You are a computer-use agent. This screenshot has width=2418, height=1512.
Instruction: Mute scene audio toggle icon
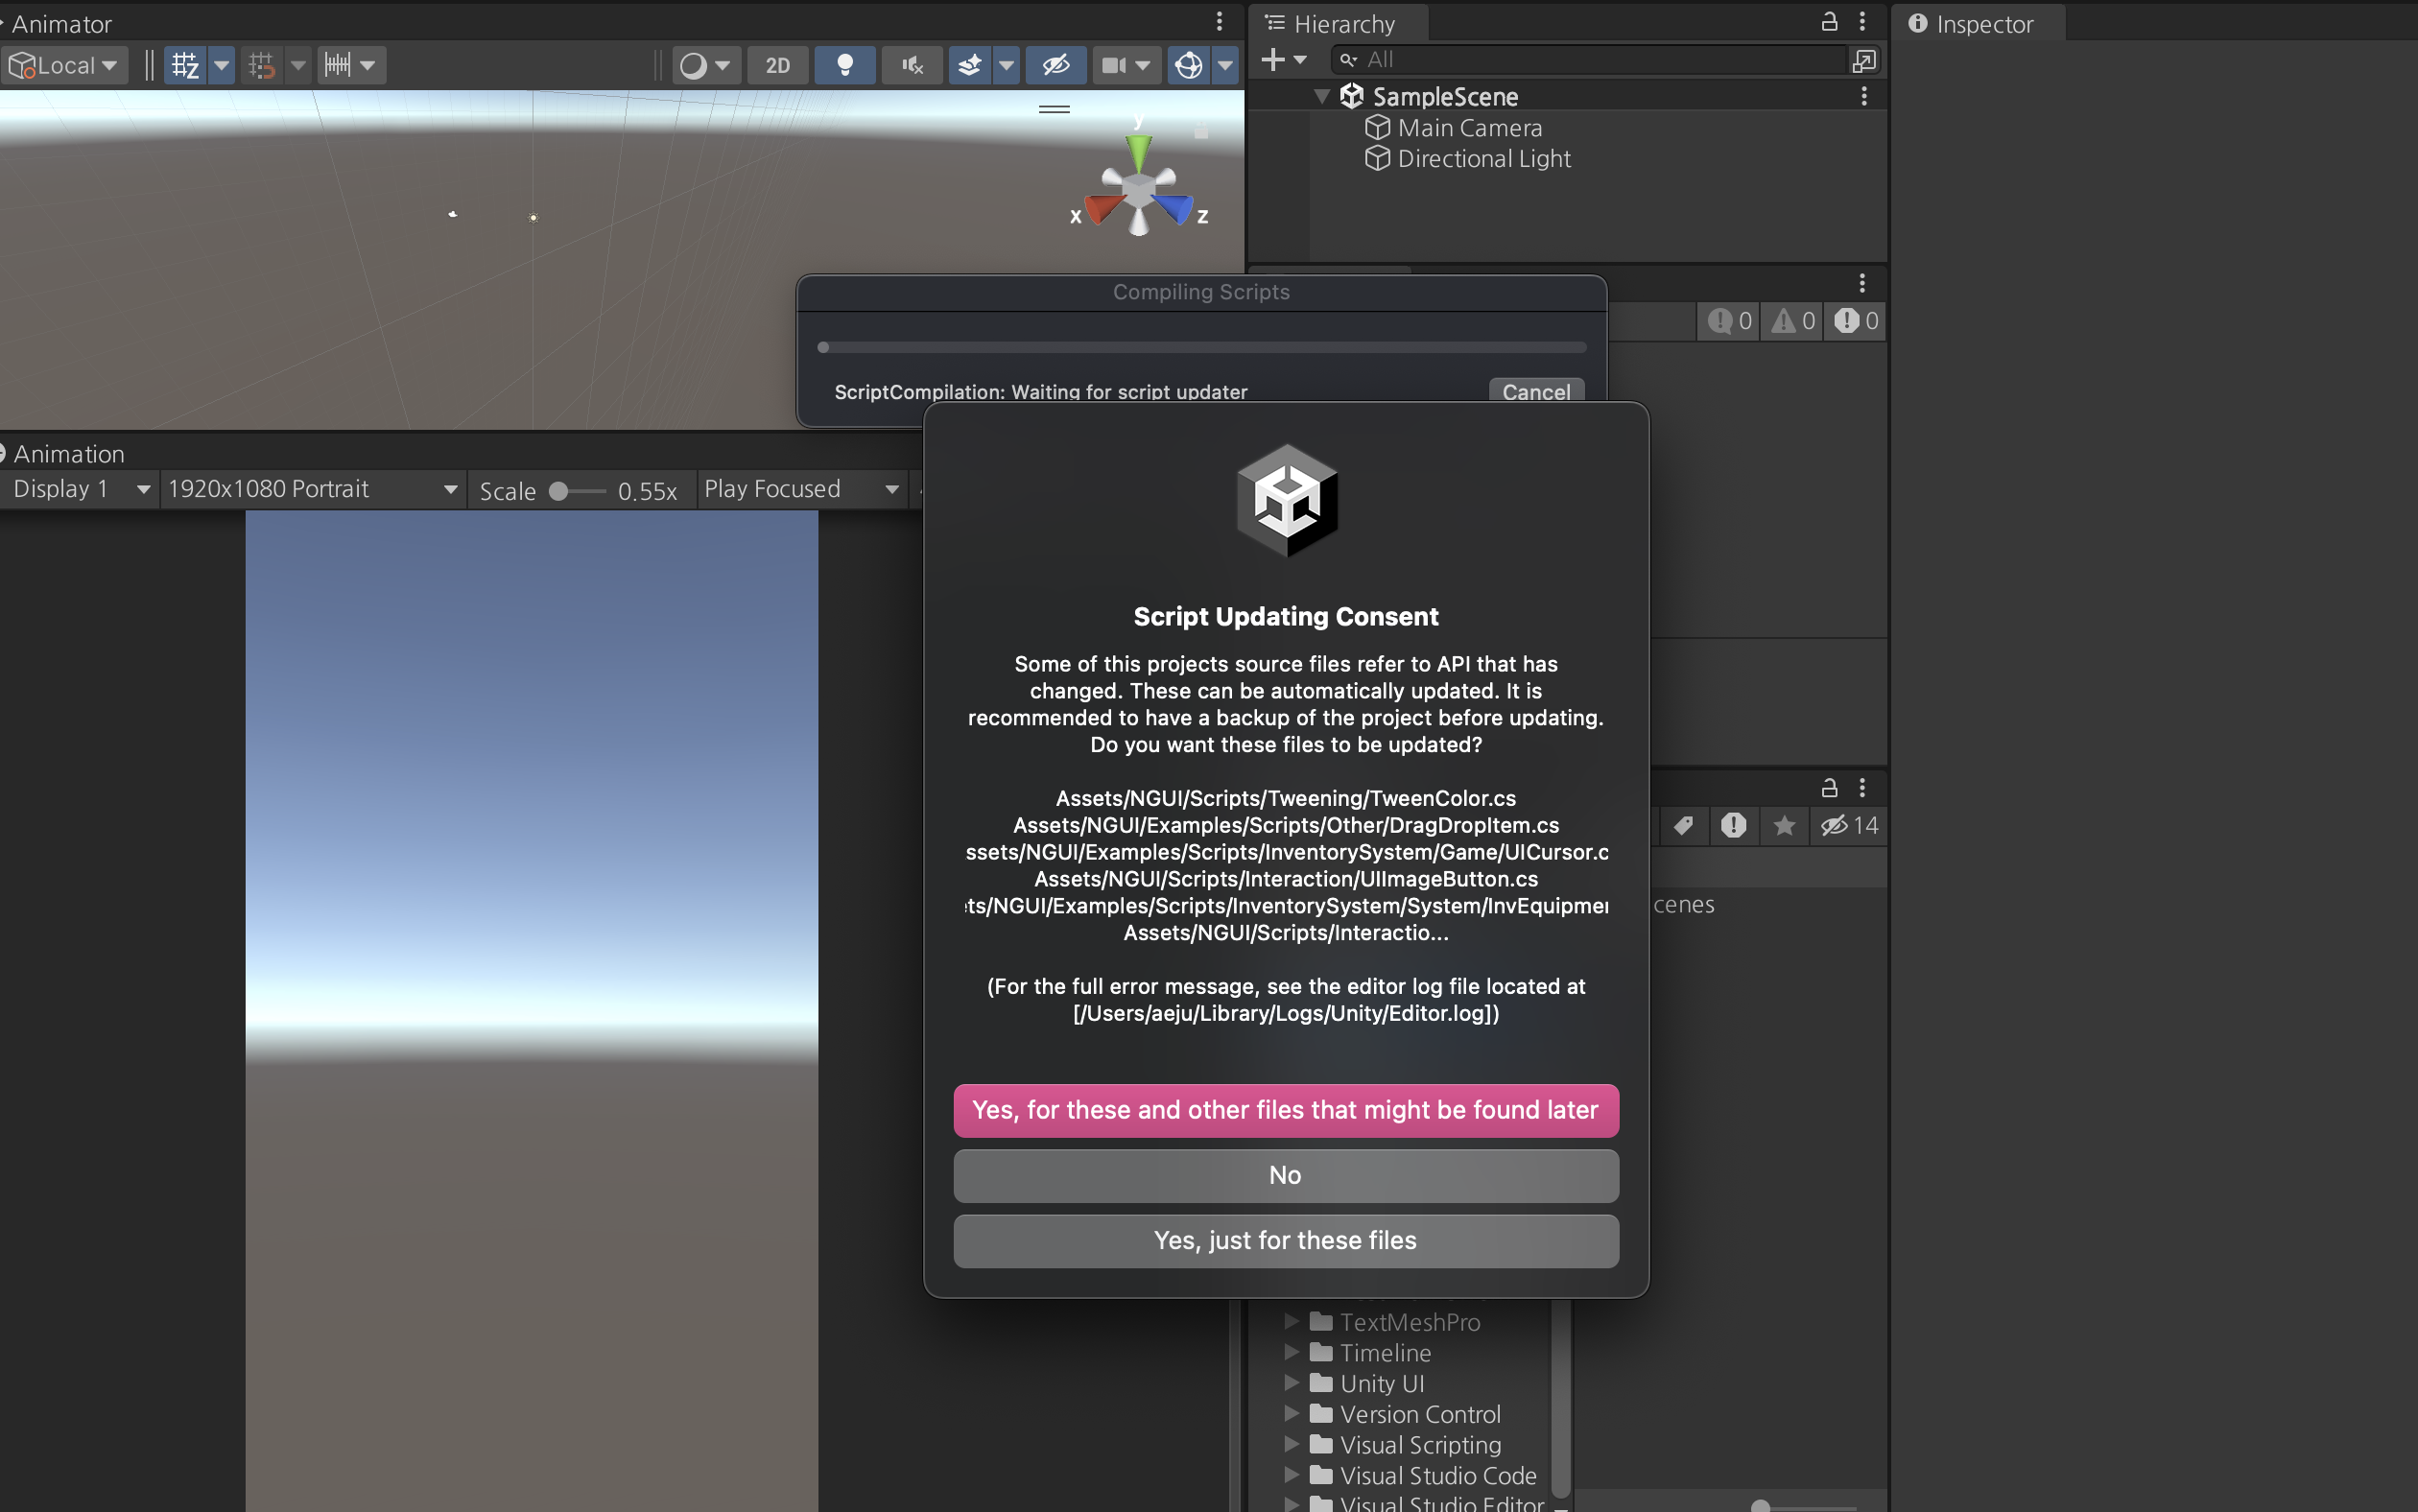pyautogui.click(x=911, y=66)
